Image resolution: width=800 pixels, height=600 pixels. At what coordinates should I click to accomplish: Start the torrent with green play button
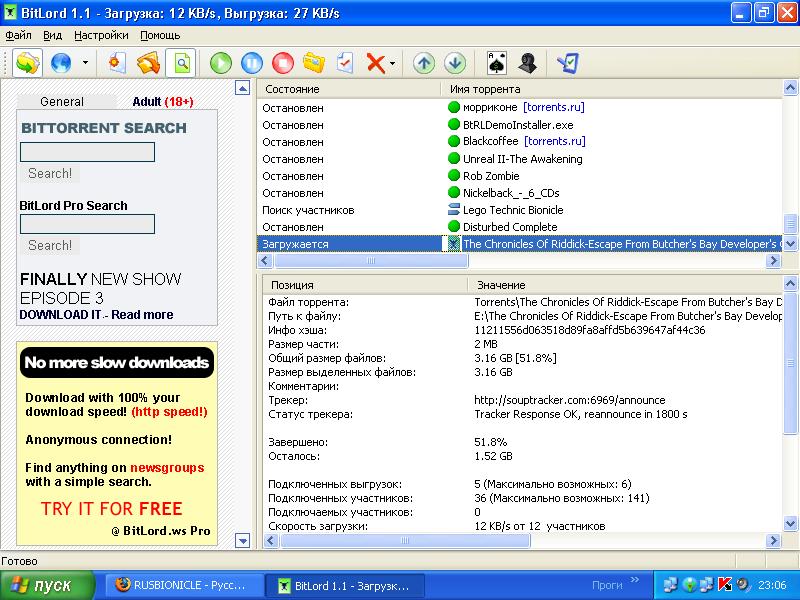(x=221, y=63)
